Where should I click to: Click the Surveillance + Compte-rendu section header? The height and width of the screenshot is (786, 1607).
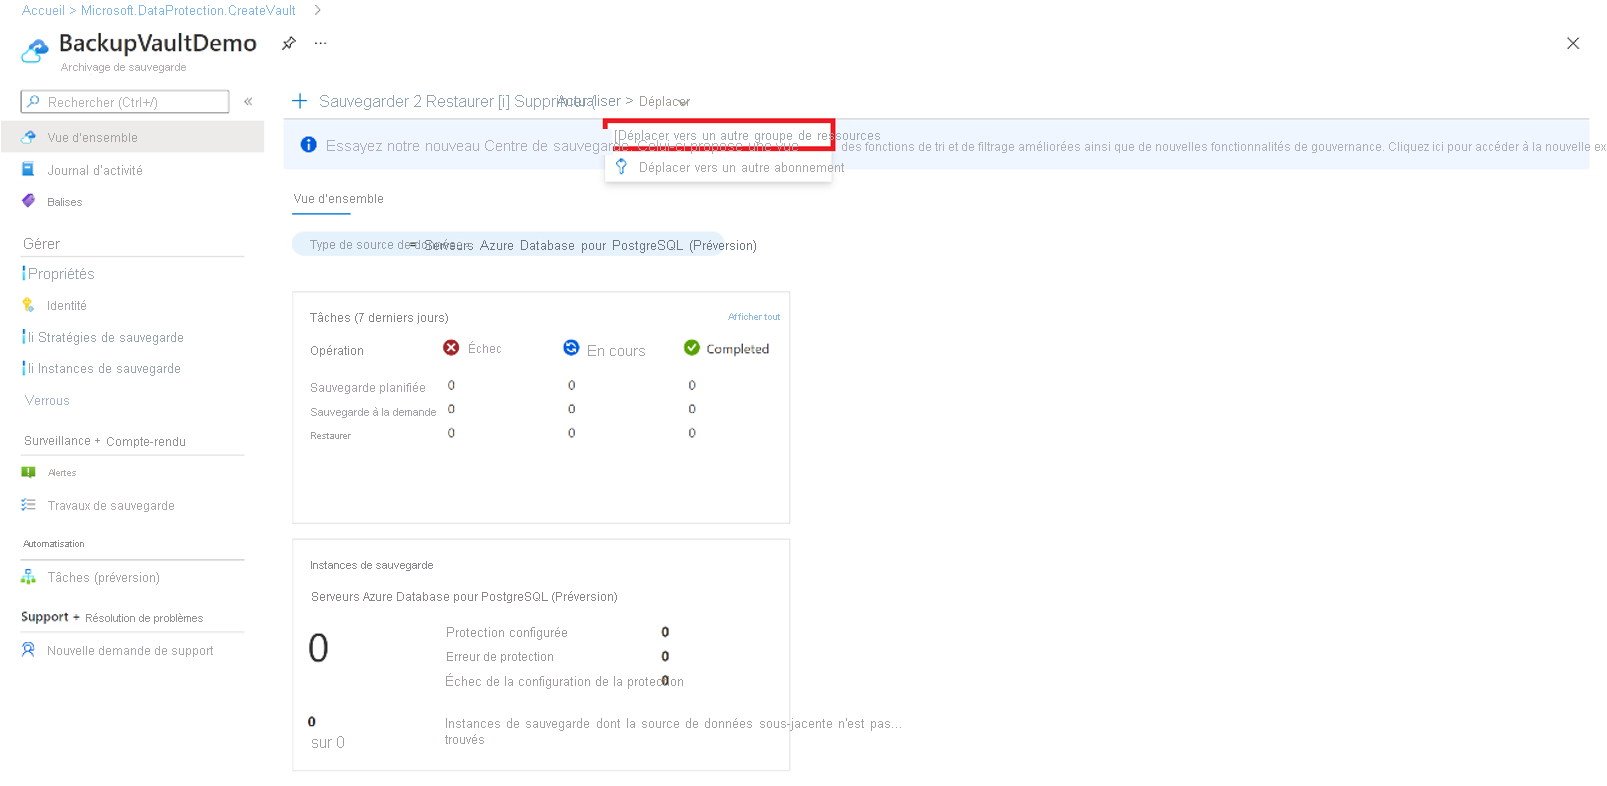pyautogui.click(x=105, y=441)
